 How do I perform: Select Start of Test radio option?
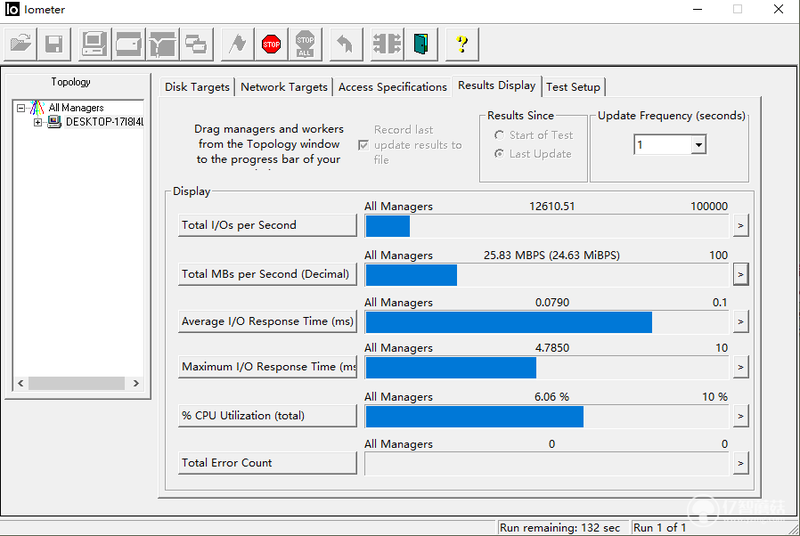tap(499, 135)
